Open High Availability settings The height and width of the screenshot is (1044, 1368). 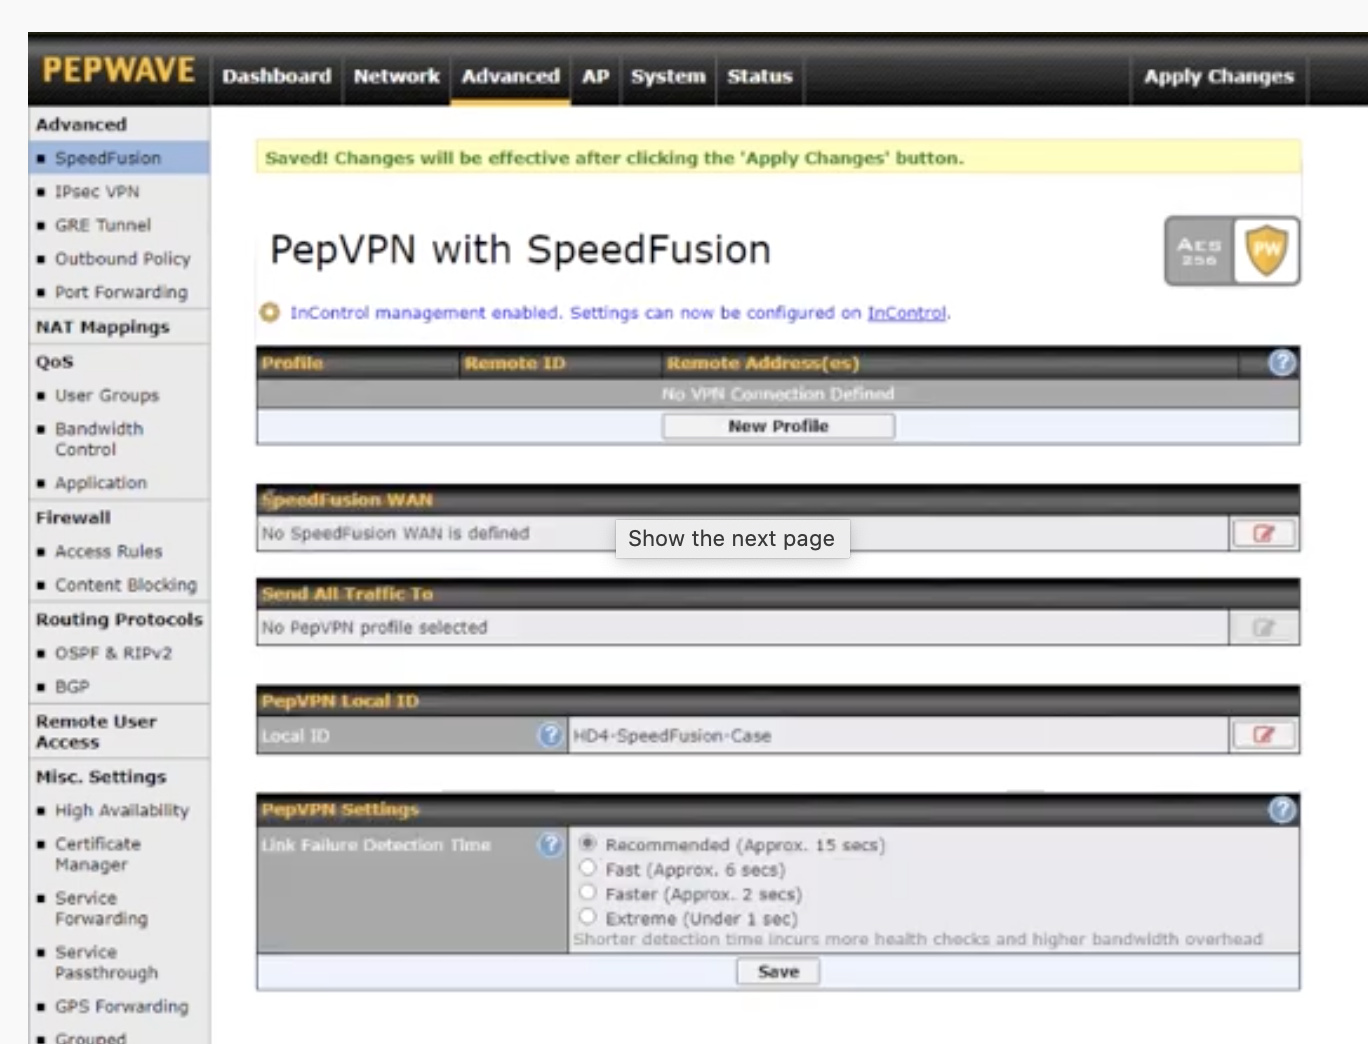tap(122, 810)
